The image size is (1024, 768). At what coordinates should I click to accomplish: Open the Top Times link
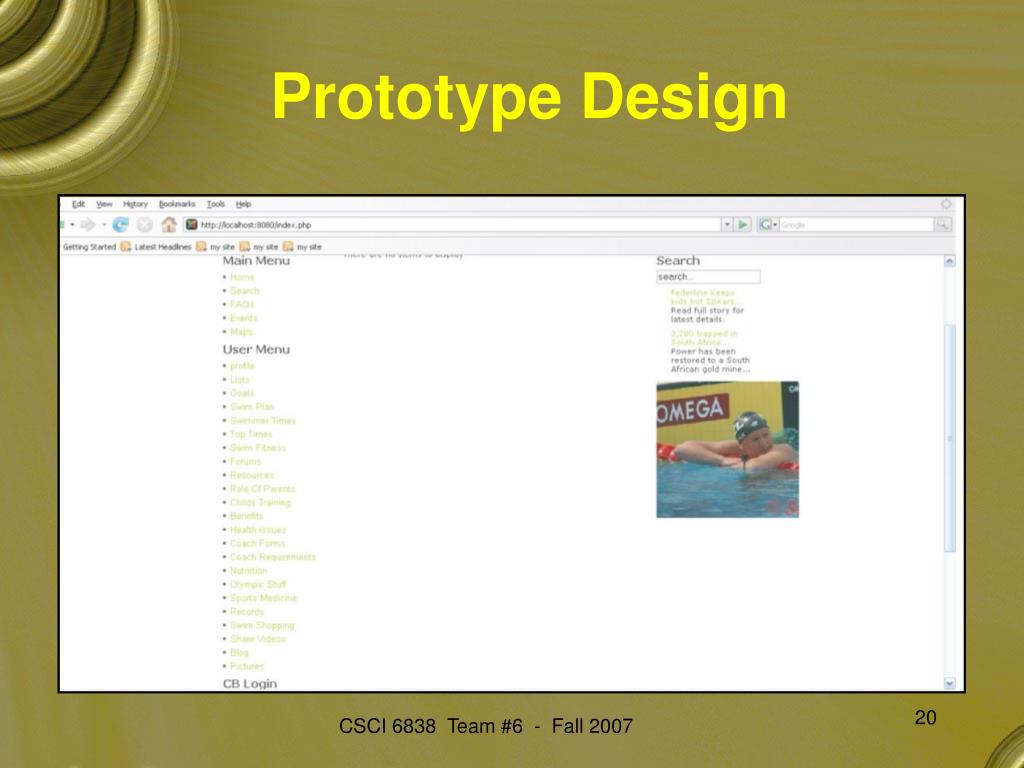coord(251,434)
